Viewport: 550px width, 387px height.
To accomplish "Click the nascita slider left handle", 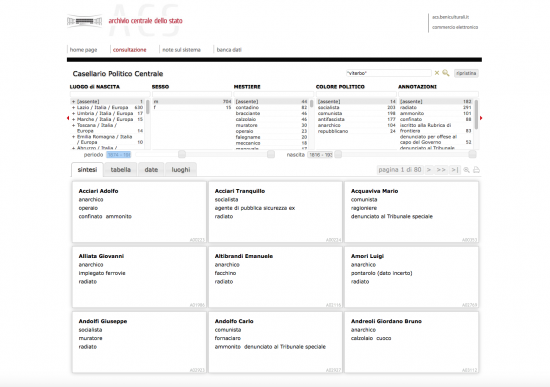I will click(x=338, y=154).
